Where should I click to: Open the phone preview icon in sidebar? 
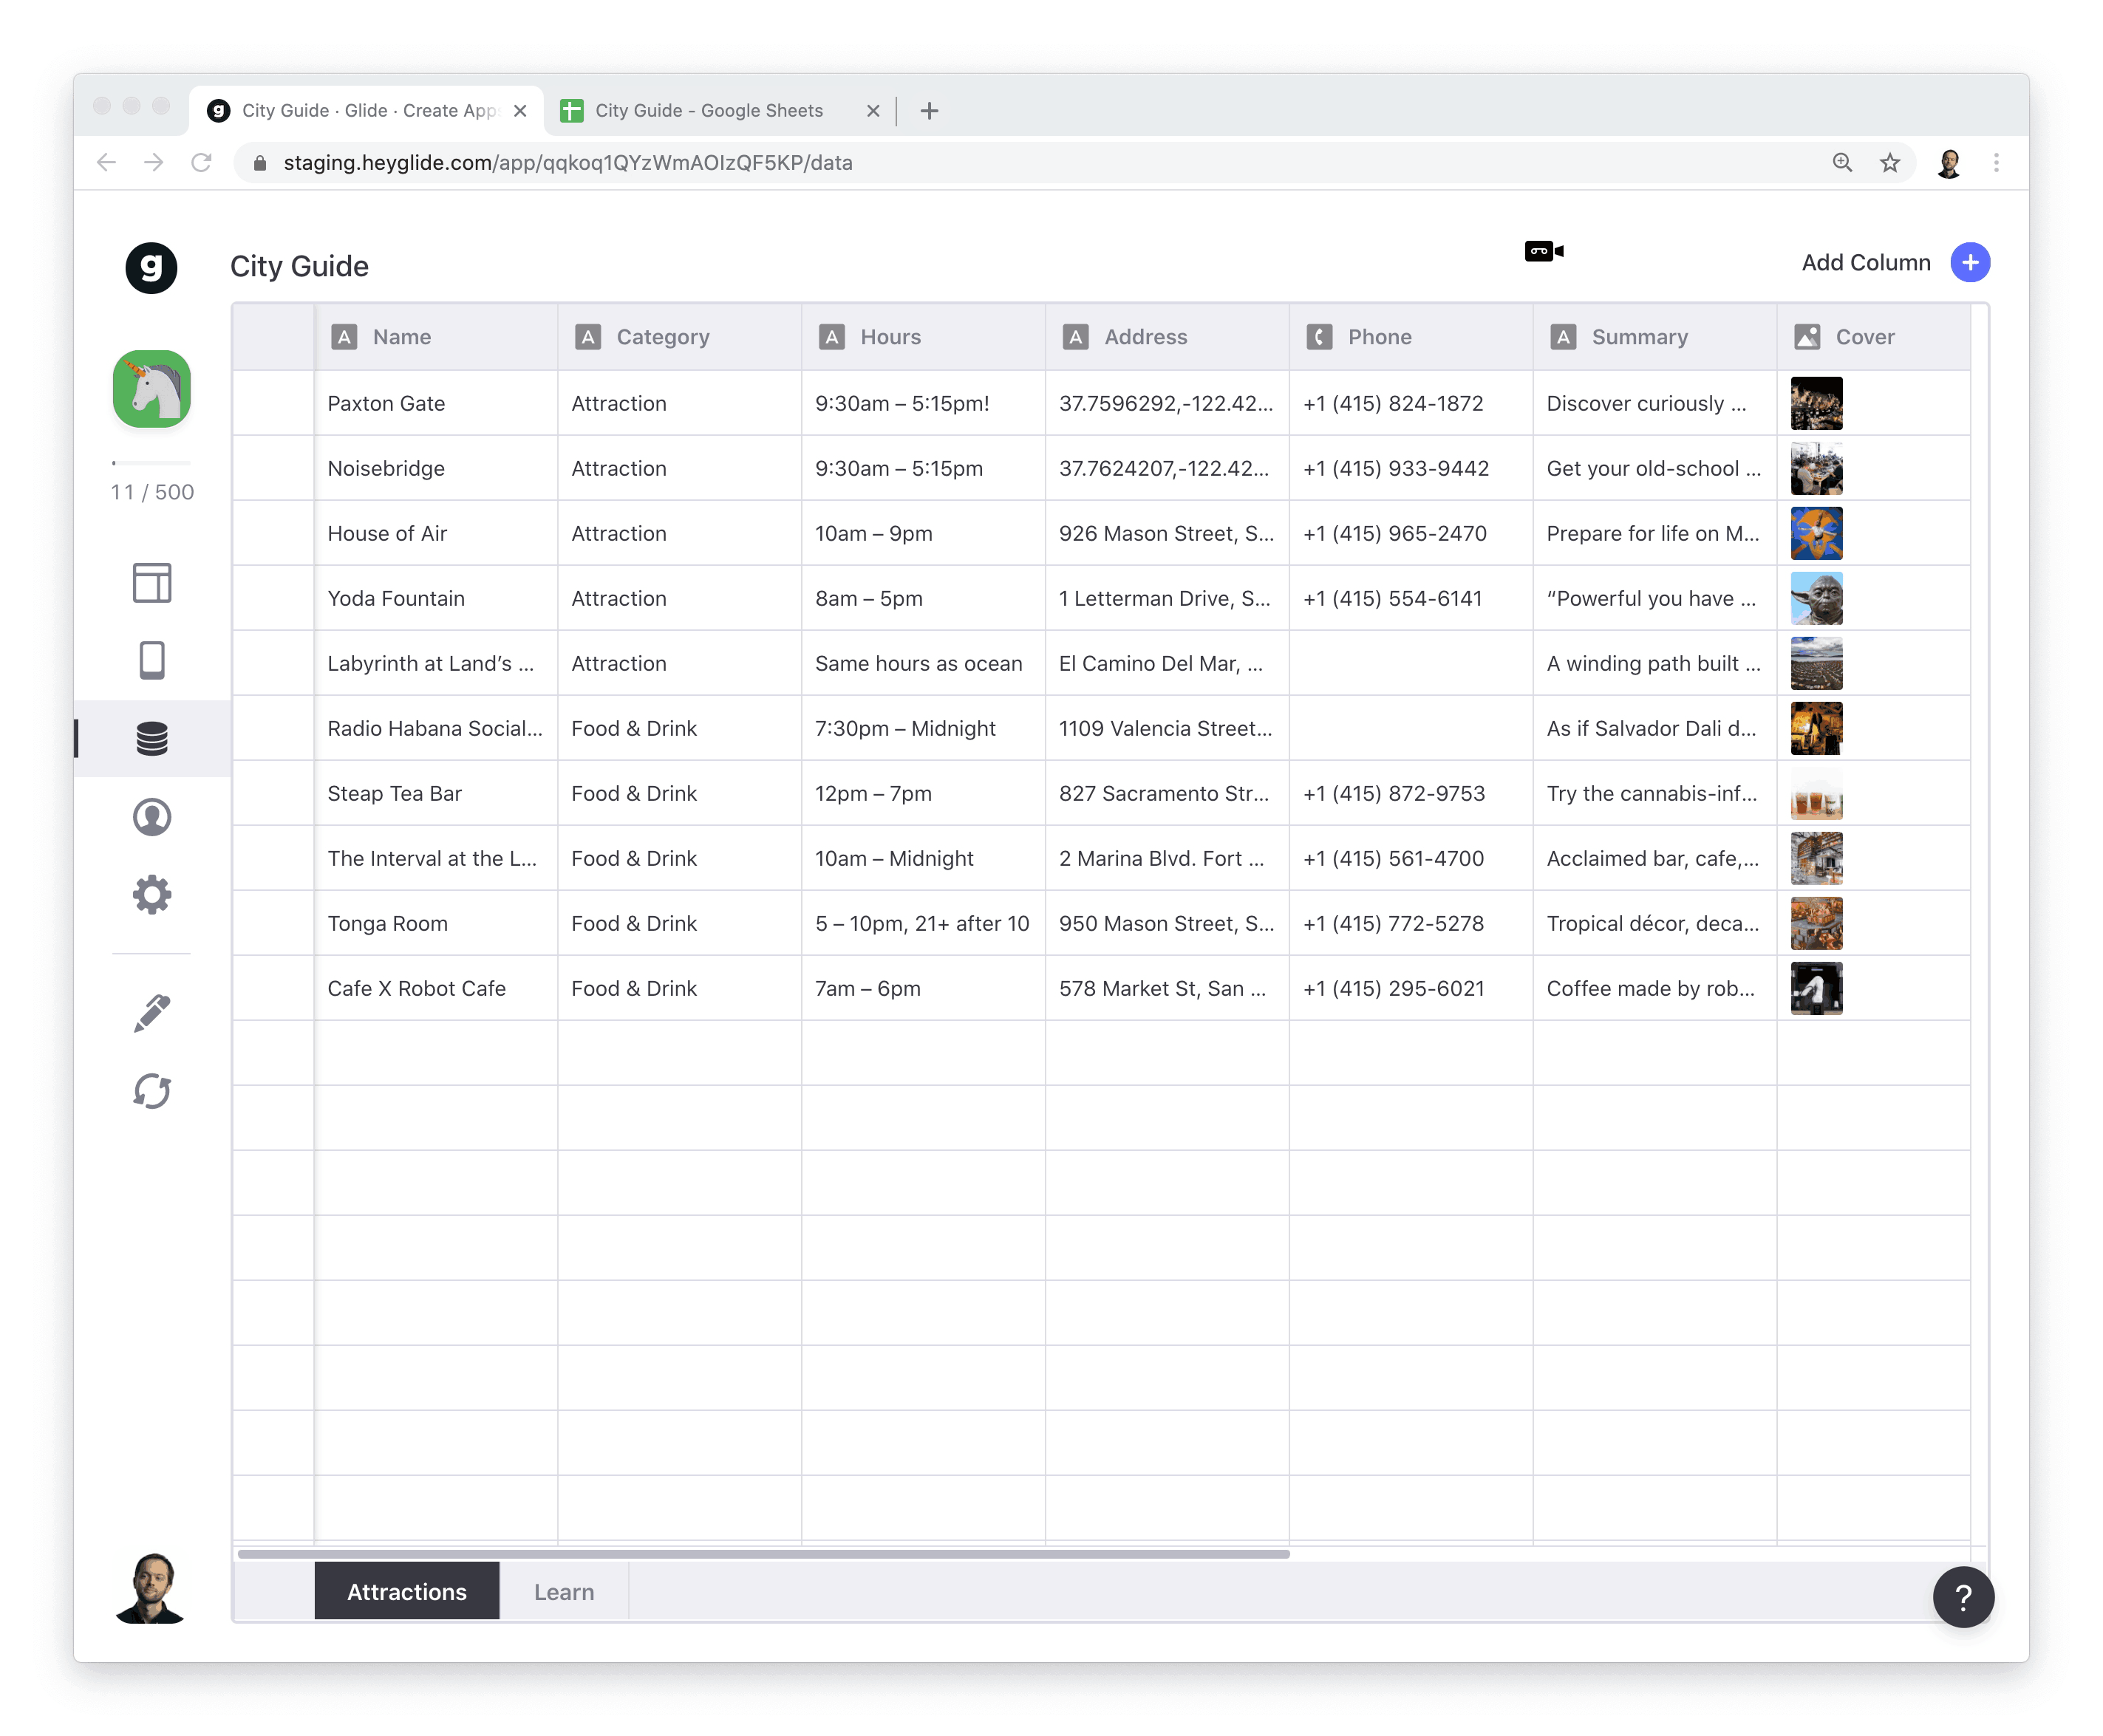[x=152, y=660]
